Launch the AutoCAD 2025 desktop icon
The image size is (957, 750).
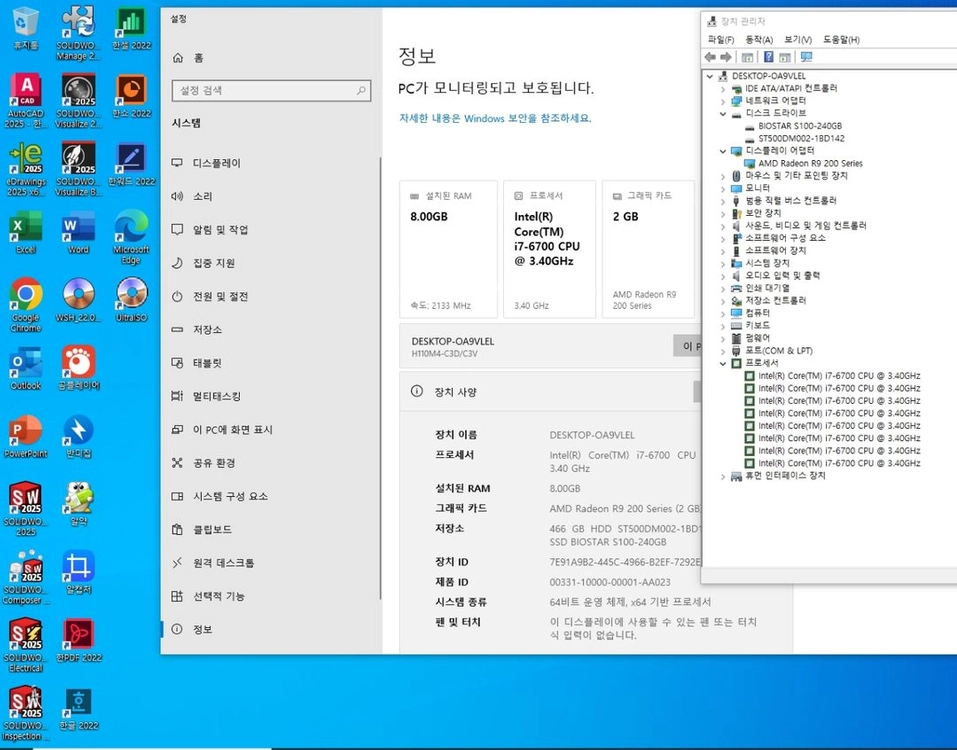[x=26, y=101]
